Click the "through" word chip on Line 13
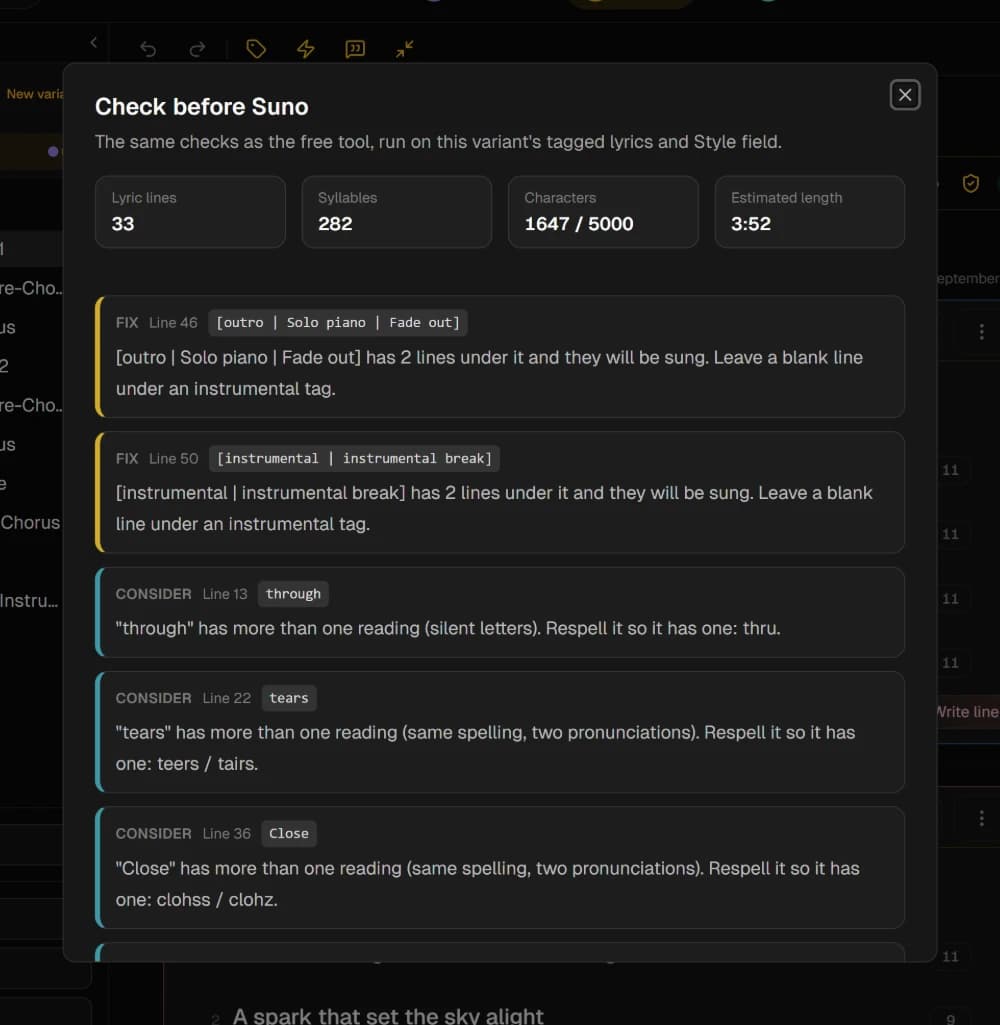This screenshot has width=1000, height=1025. point(293,594)
